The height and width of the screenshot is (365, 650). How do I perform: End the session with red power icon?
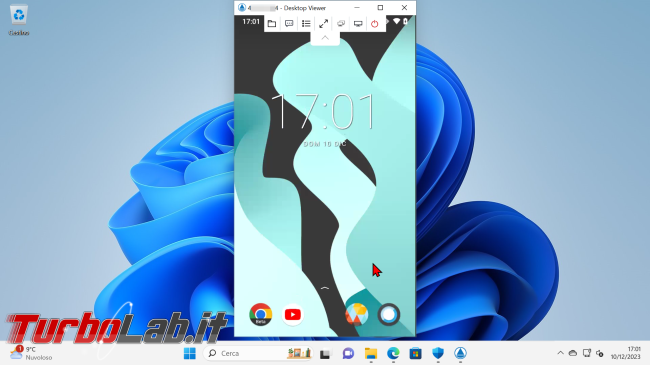coord(375,24)
